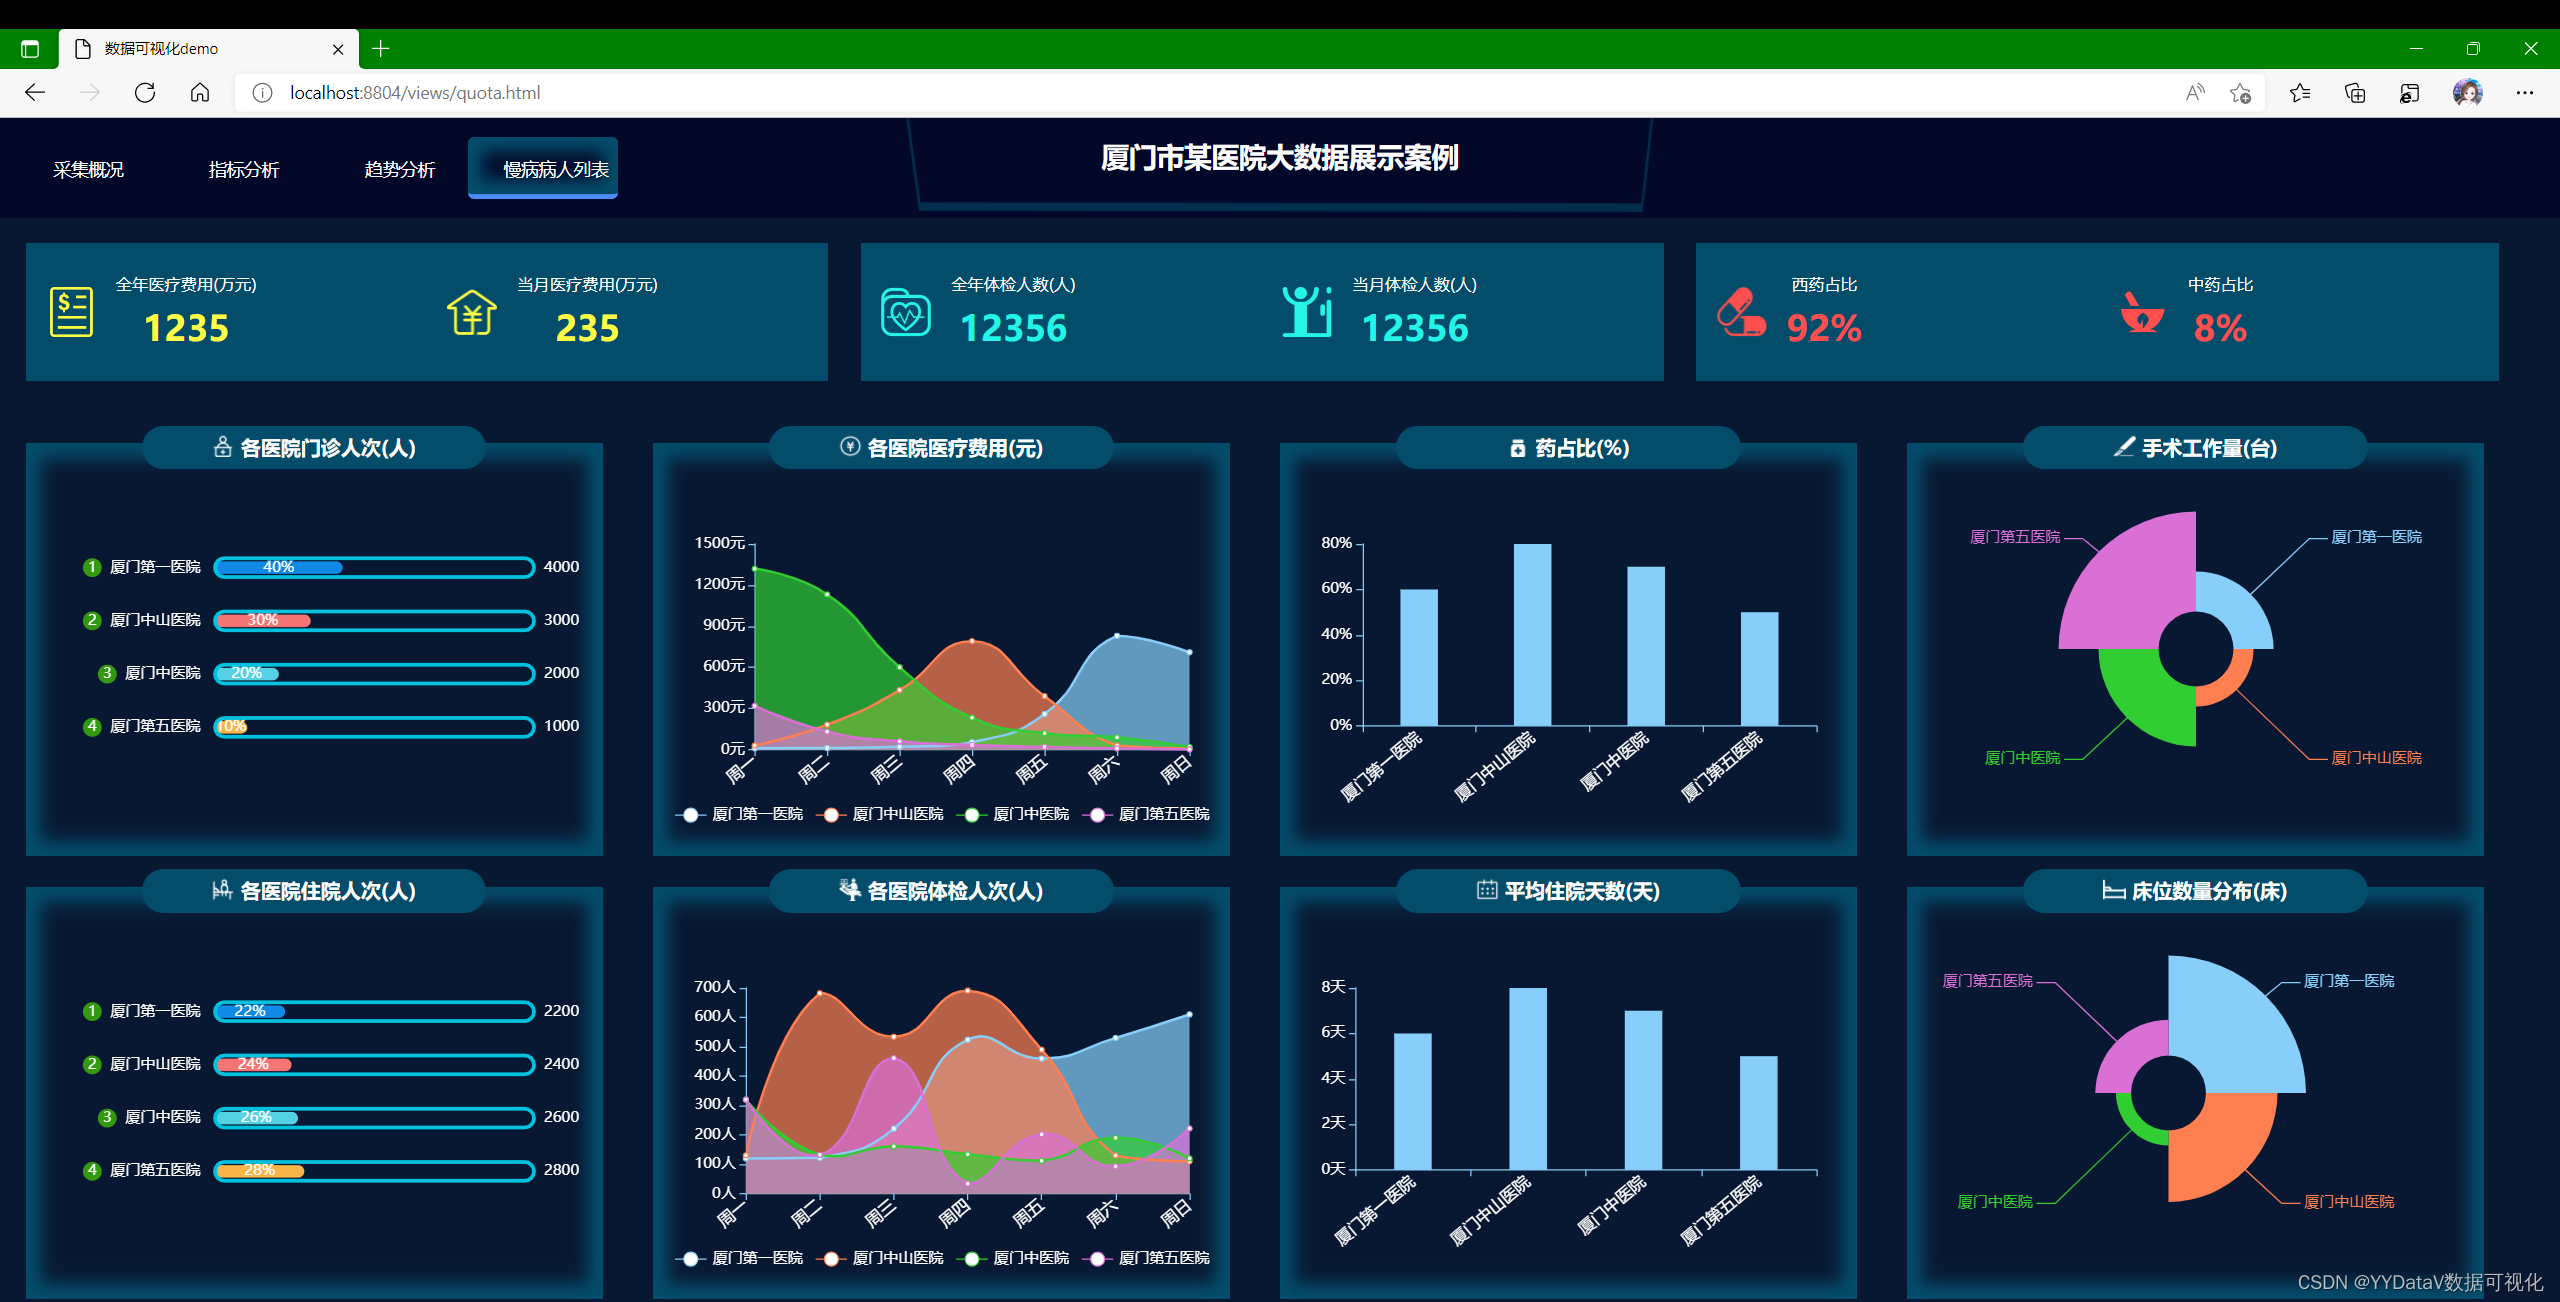
Task: Click the browser refresh button
Action: click(145, 92)
